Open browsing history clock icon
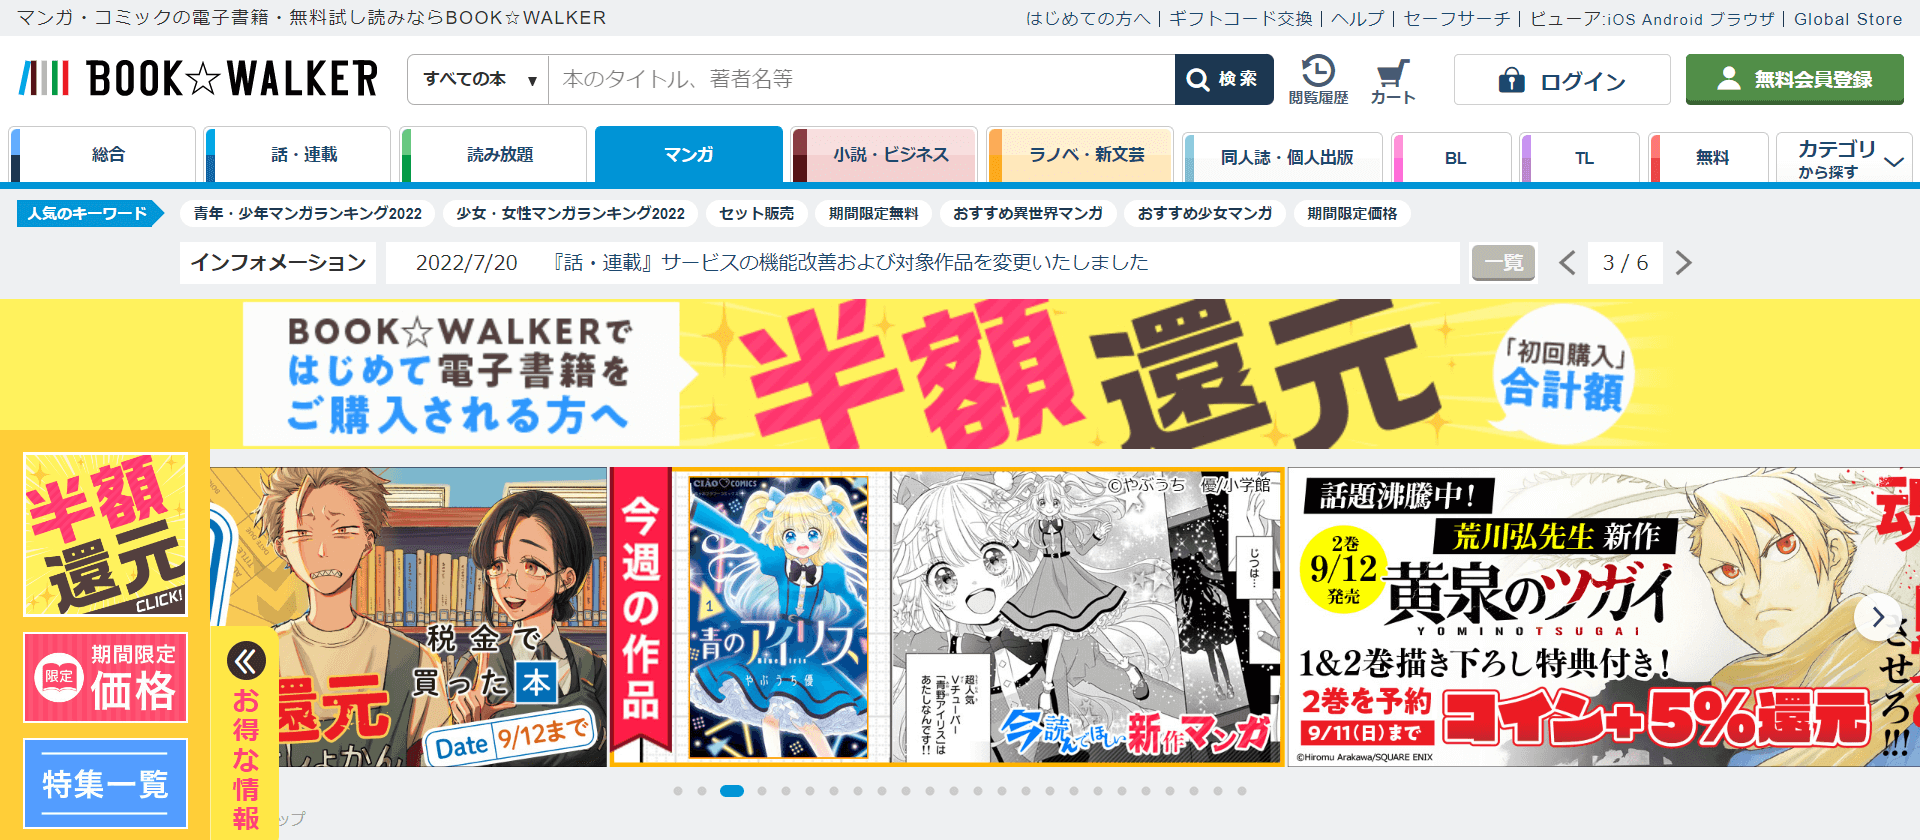 coord(1318,80)
